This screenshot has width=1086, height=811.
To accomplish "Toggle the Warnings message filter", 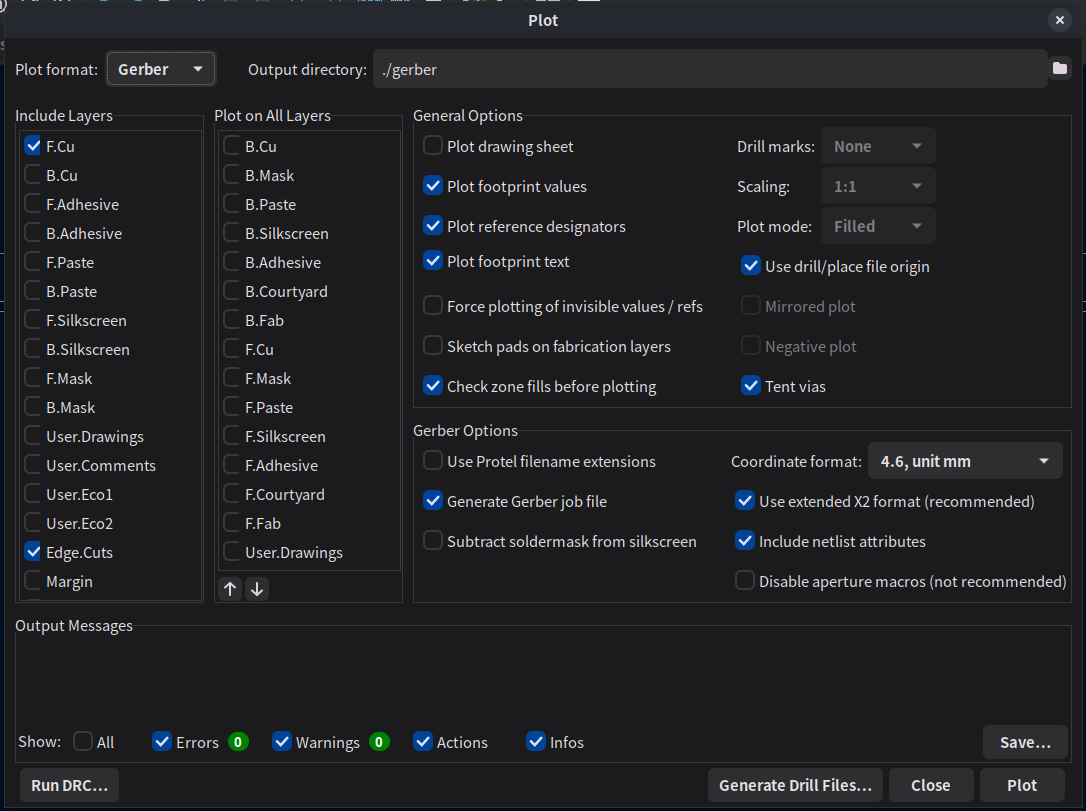I will (282, 742).
